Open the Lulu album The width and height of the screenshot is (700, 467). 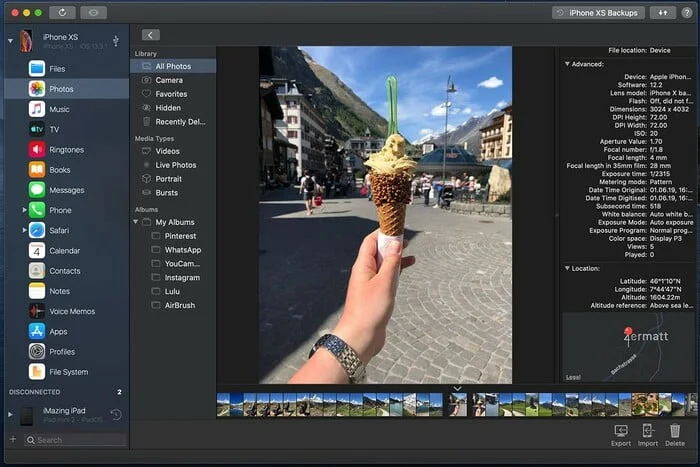click(x=173, y=291)
